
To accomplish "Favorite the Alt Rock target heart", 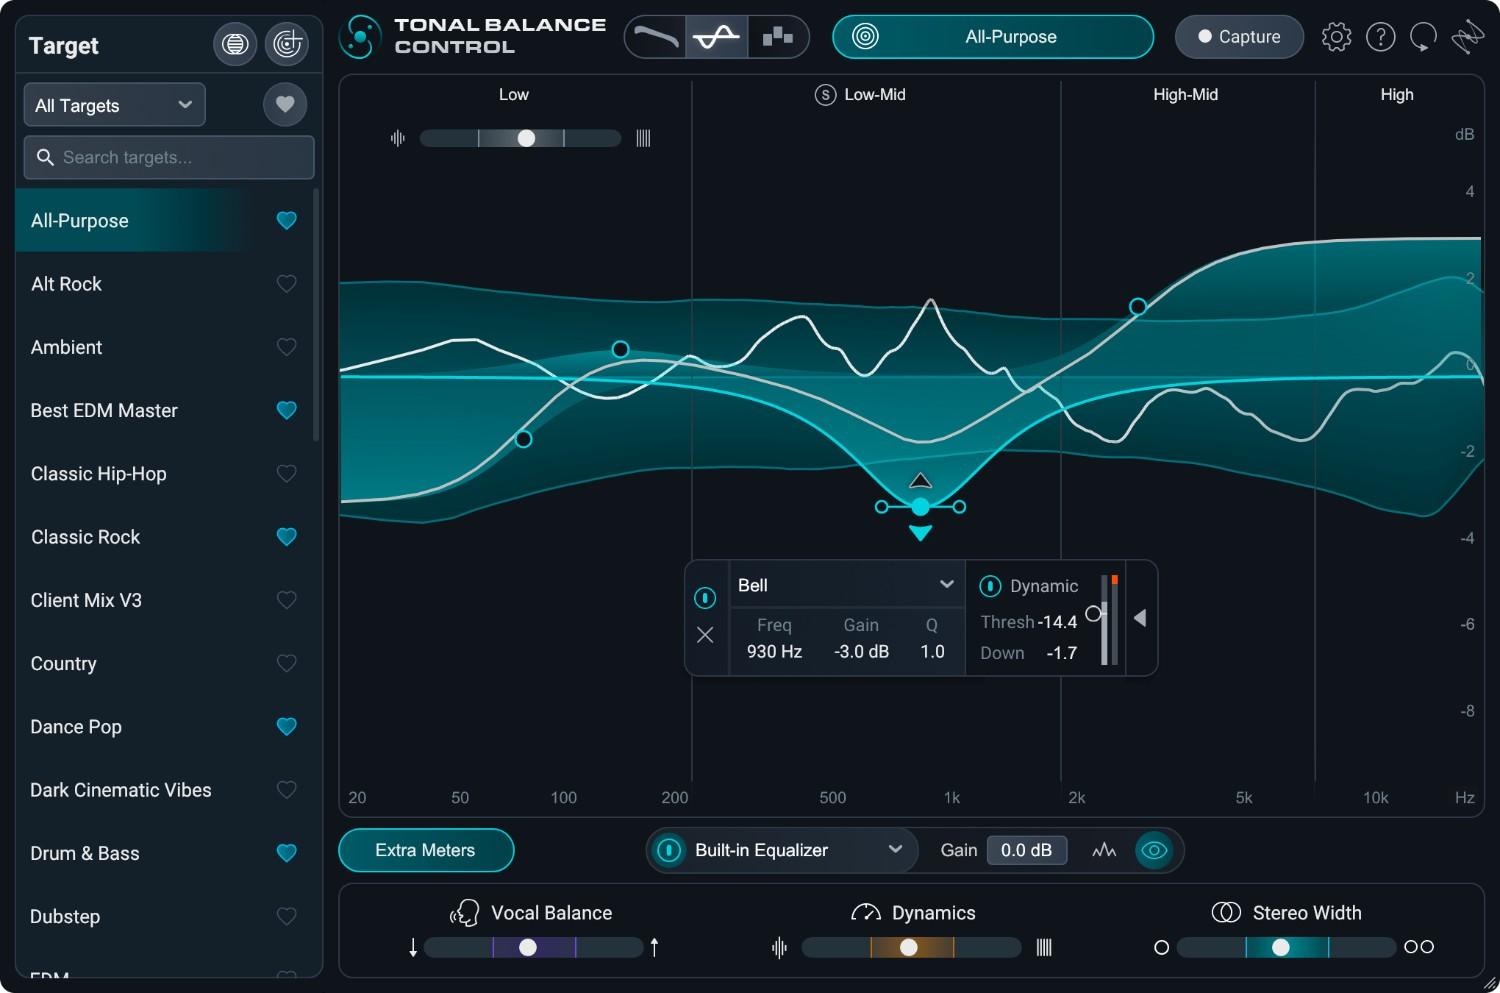I will click(286, 284).
